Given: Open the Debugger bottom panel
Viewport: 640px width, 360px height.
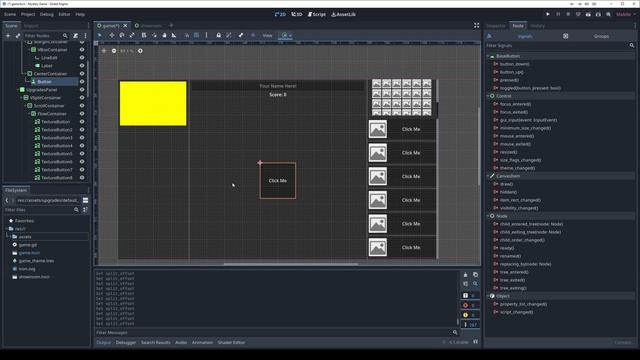Looking at the screenshot, I should (x=126, y=343).
